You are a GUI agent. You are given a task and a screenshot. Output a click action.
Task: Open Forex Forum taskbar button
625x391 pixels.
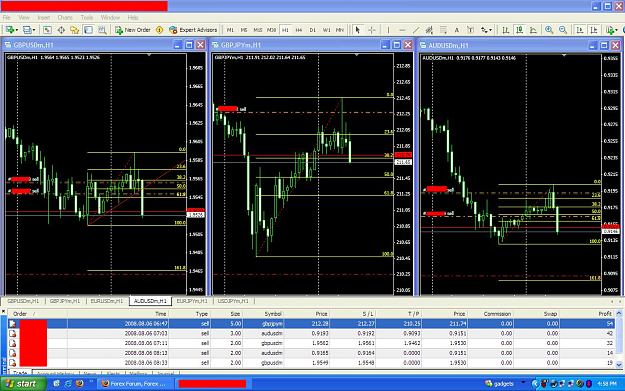tap(135, 383)
